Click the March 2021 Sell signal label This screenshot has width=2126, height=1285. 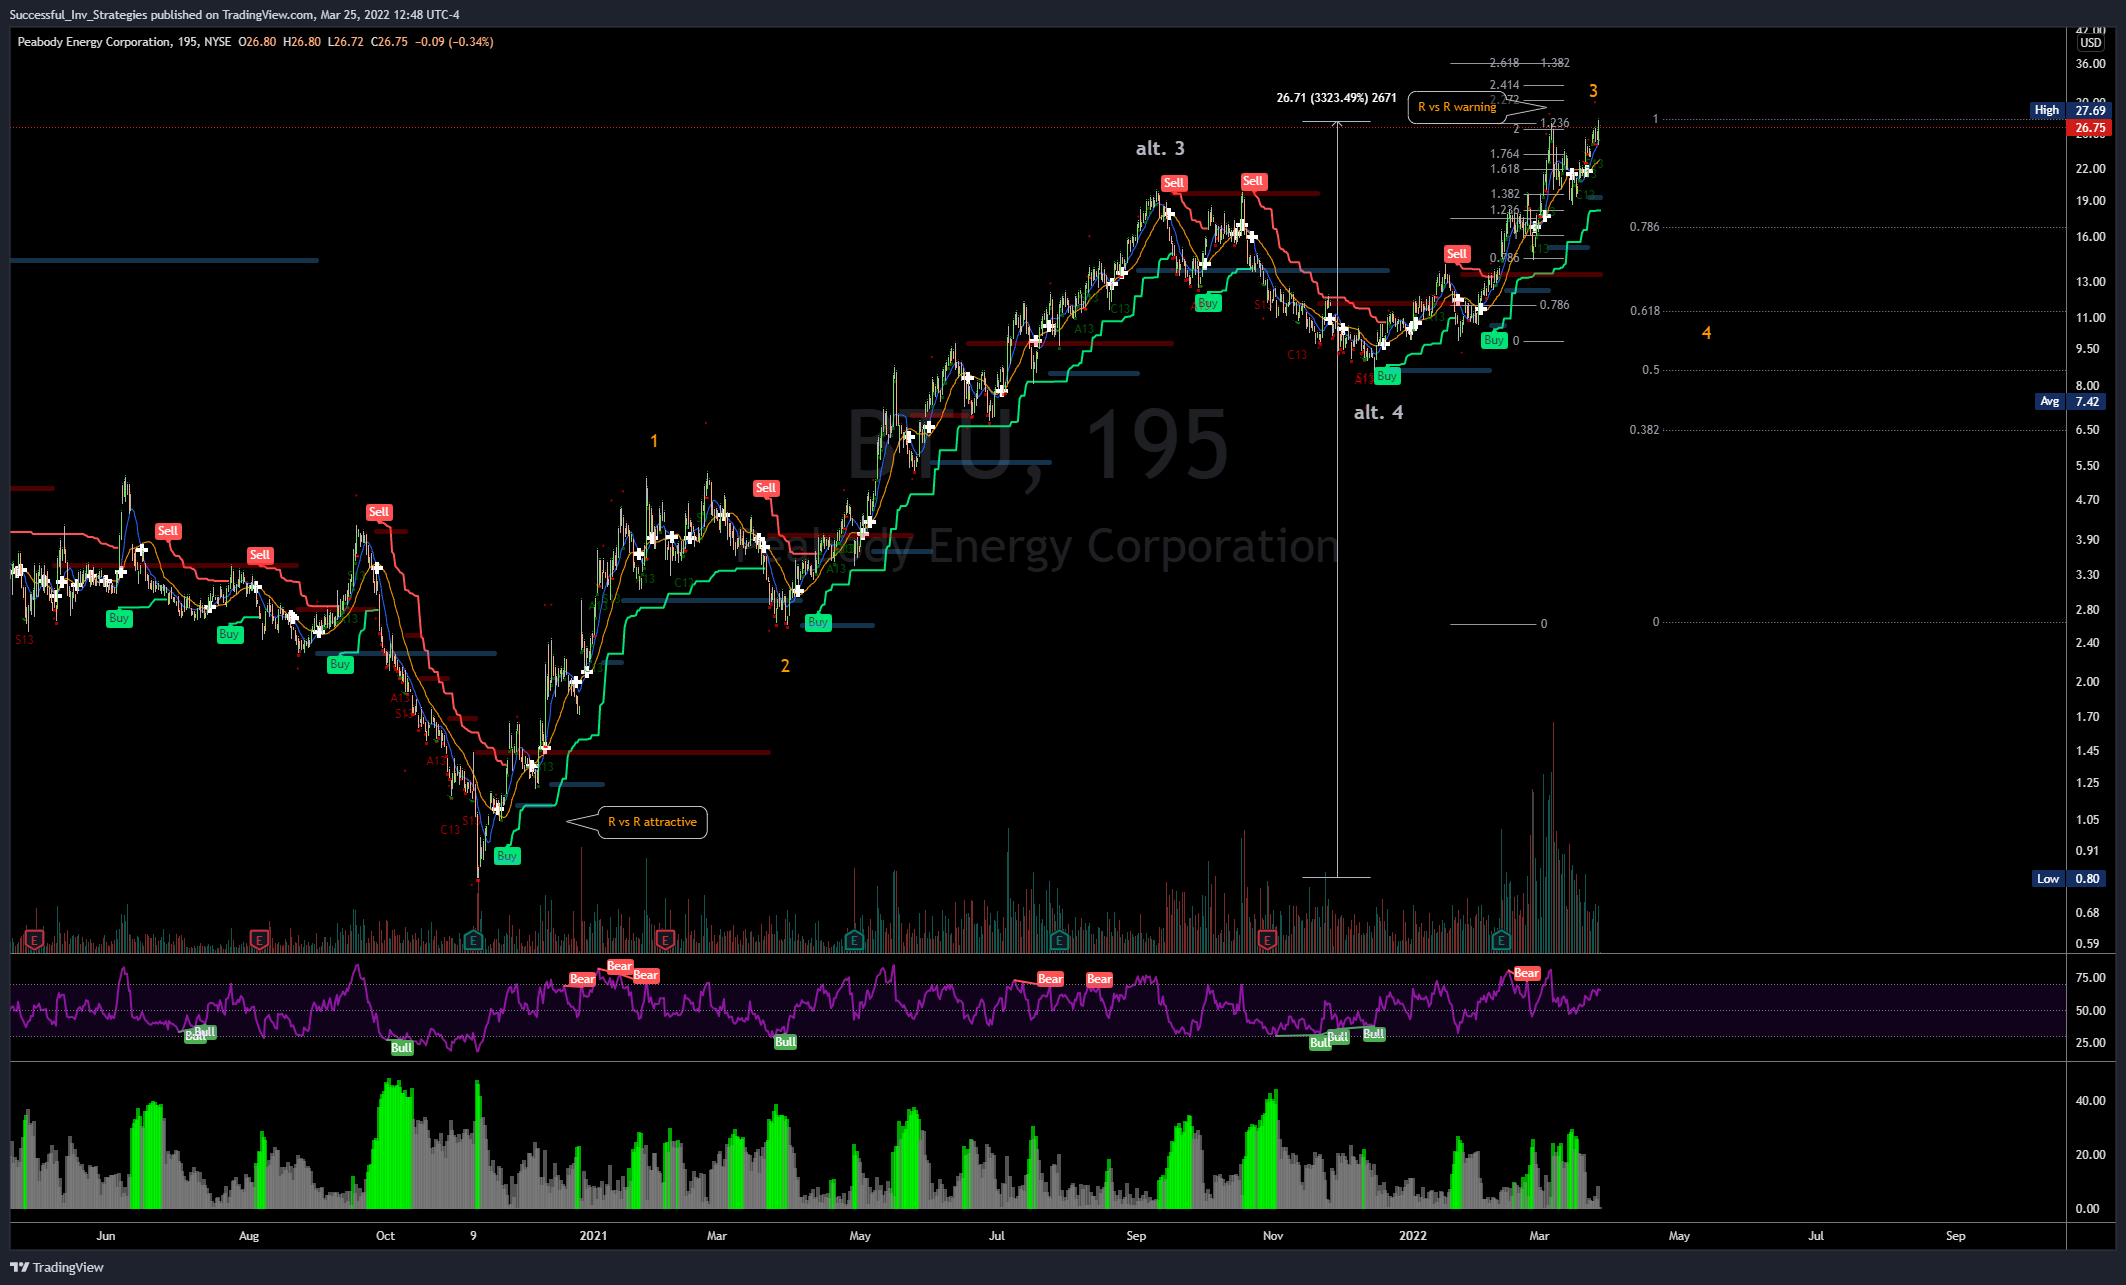(766, 488)
